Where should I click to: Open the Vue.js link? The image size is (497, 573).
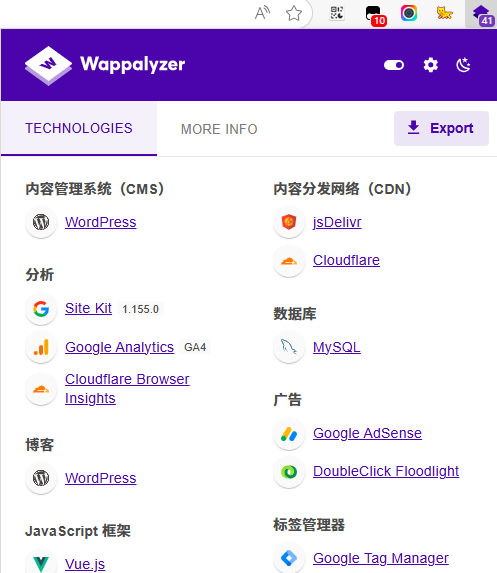85,564
